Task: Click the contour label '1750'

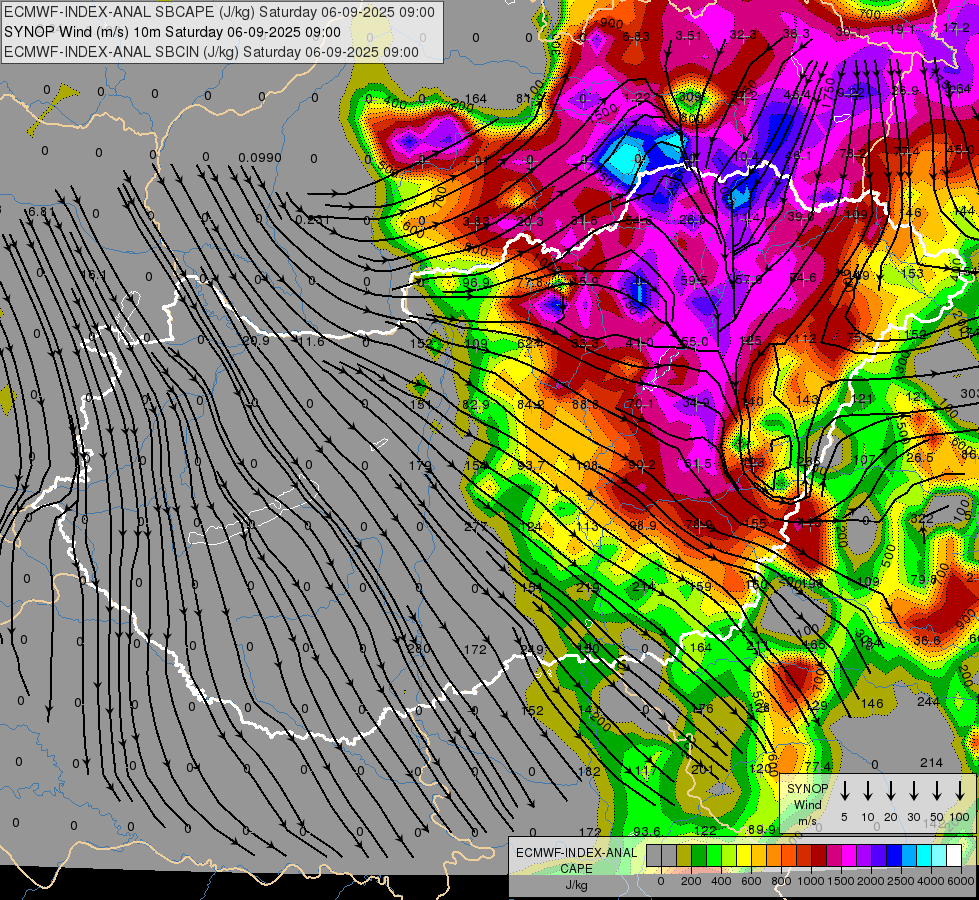Action: 829,93
